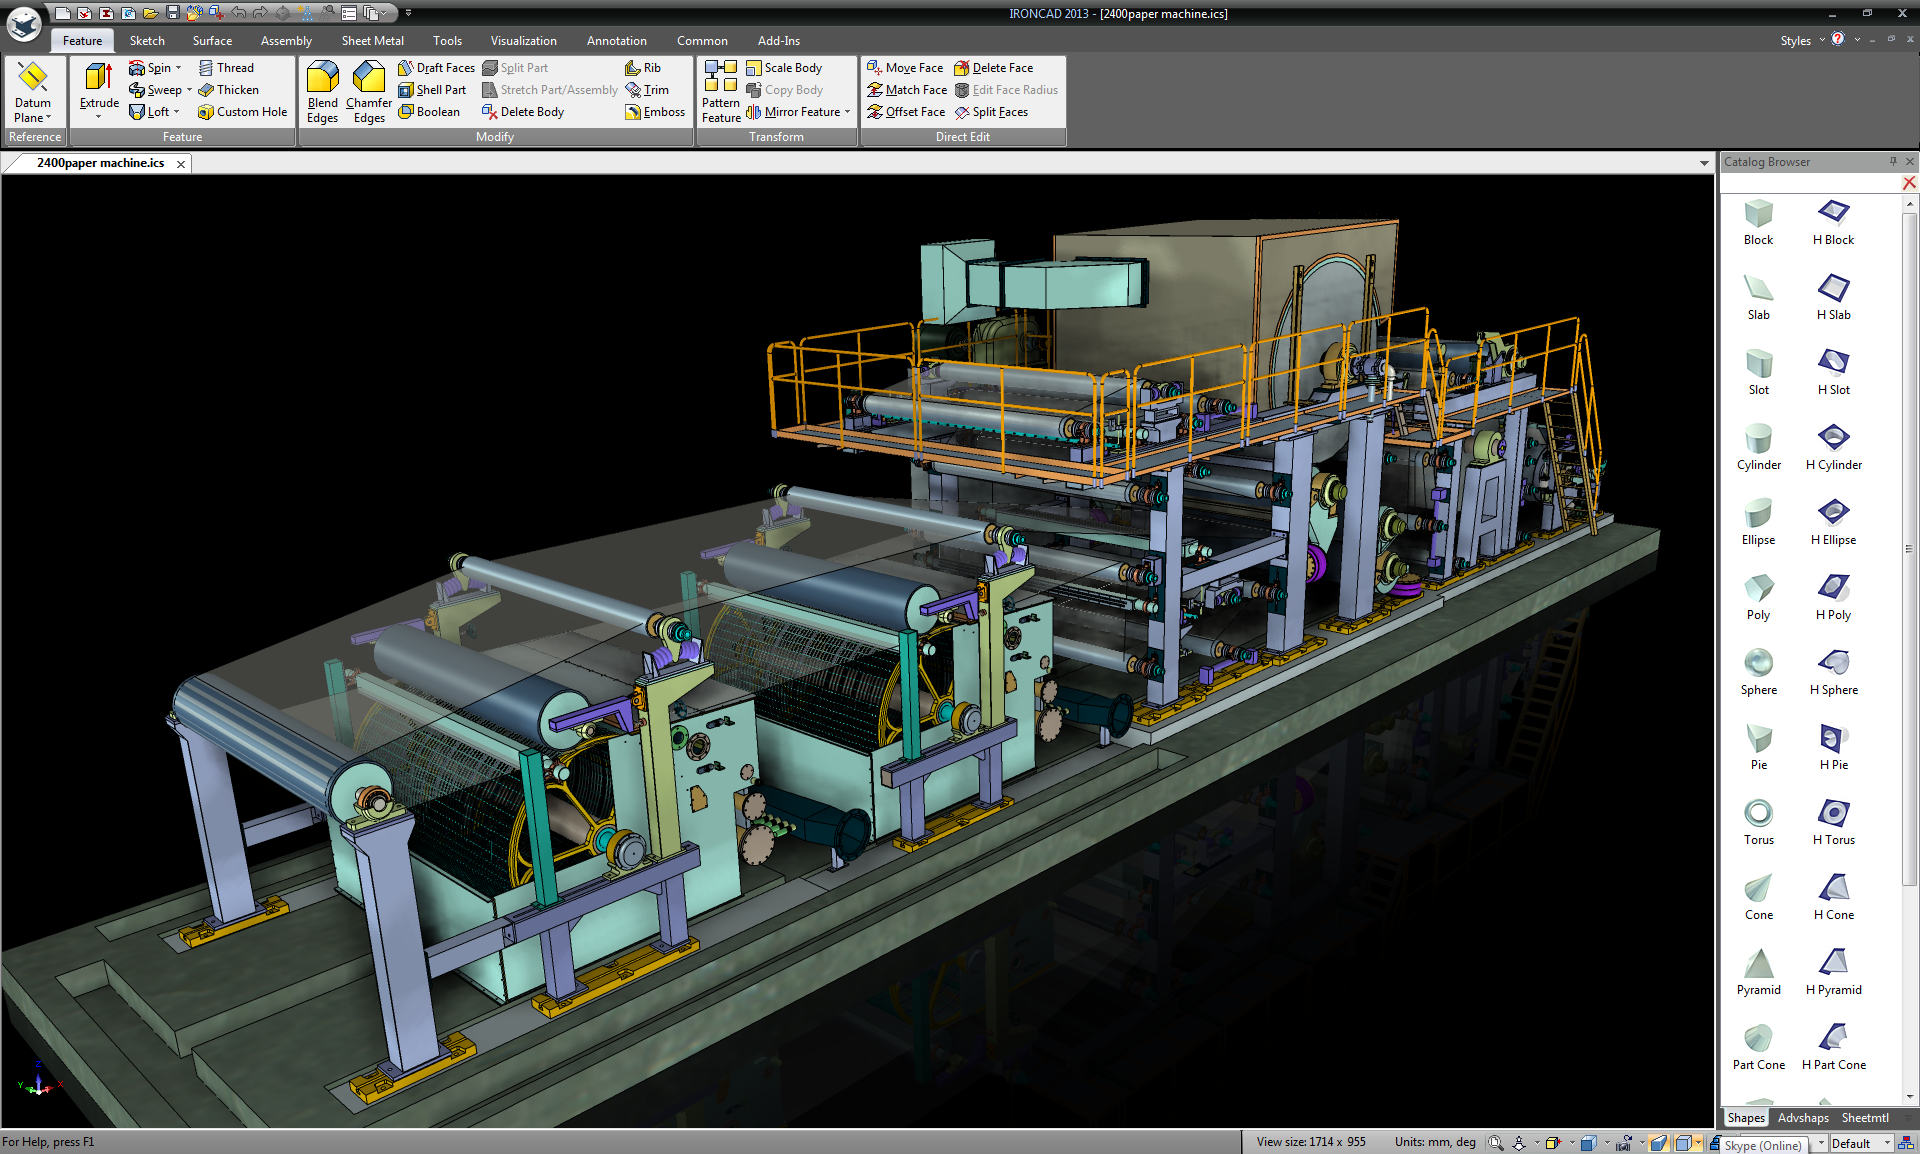
Task: Open the Advshaps catalog tab
Action: click(1803, 1118)
